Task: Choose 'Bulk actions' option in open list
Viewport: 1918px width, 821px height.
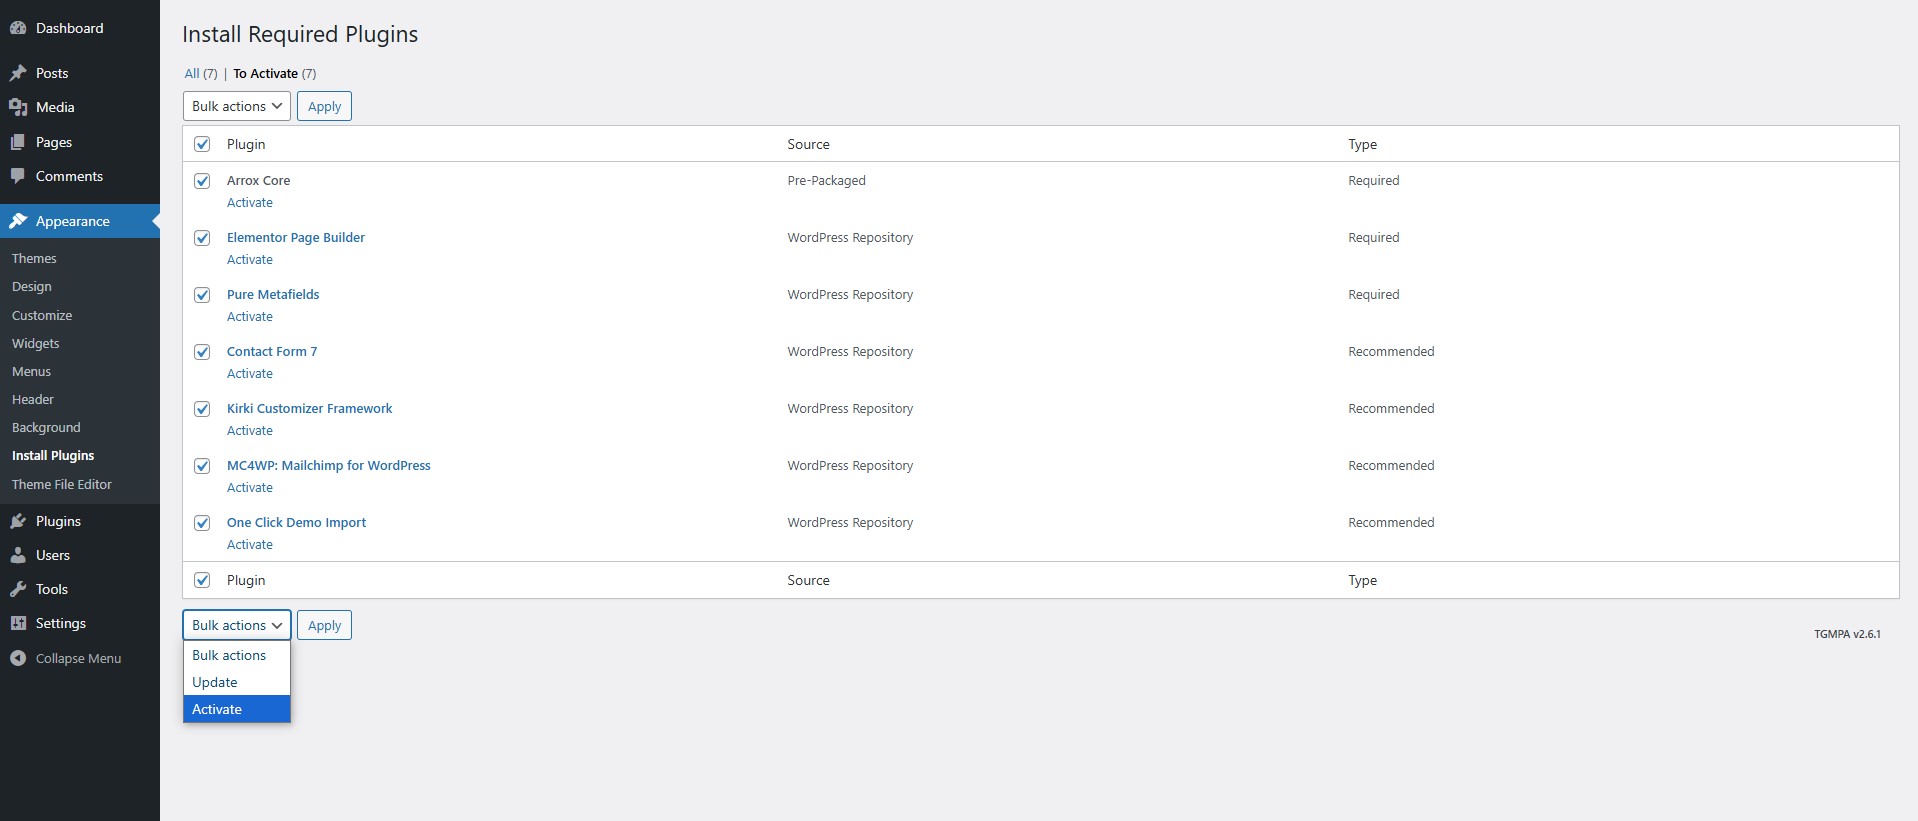Action: click(x=237, y=655)
